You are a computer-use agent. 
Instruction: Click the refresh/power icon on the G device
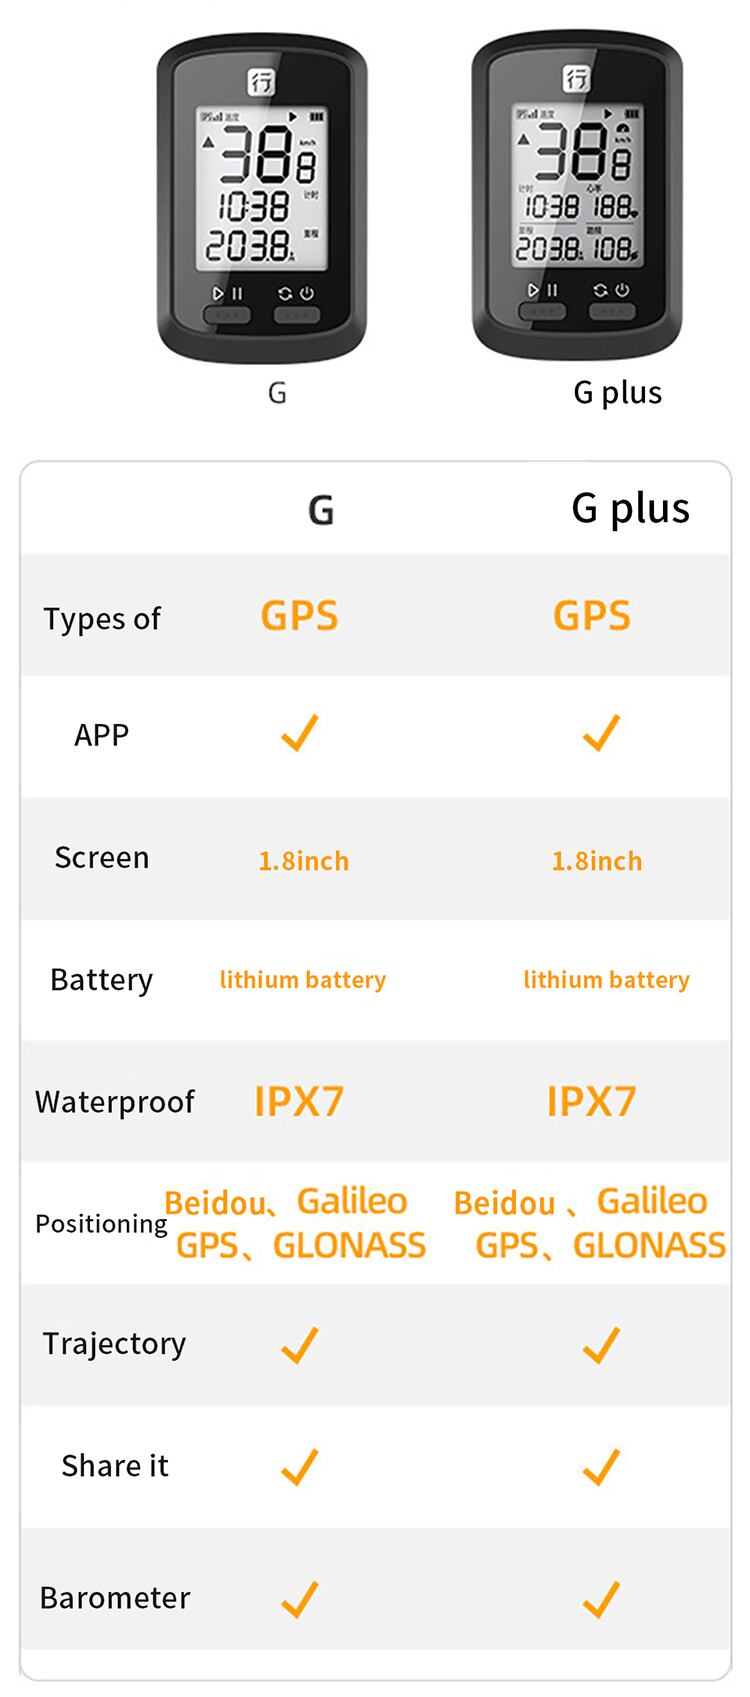pos(296,294)
